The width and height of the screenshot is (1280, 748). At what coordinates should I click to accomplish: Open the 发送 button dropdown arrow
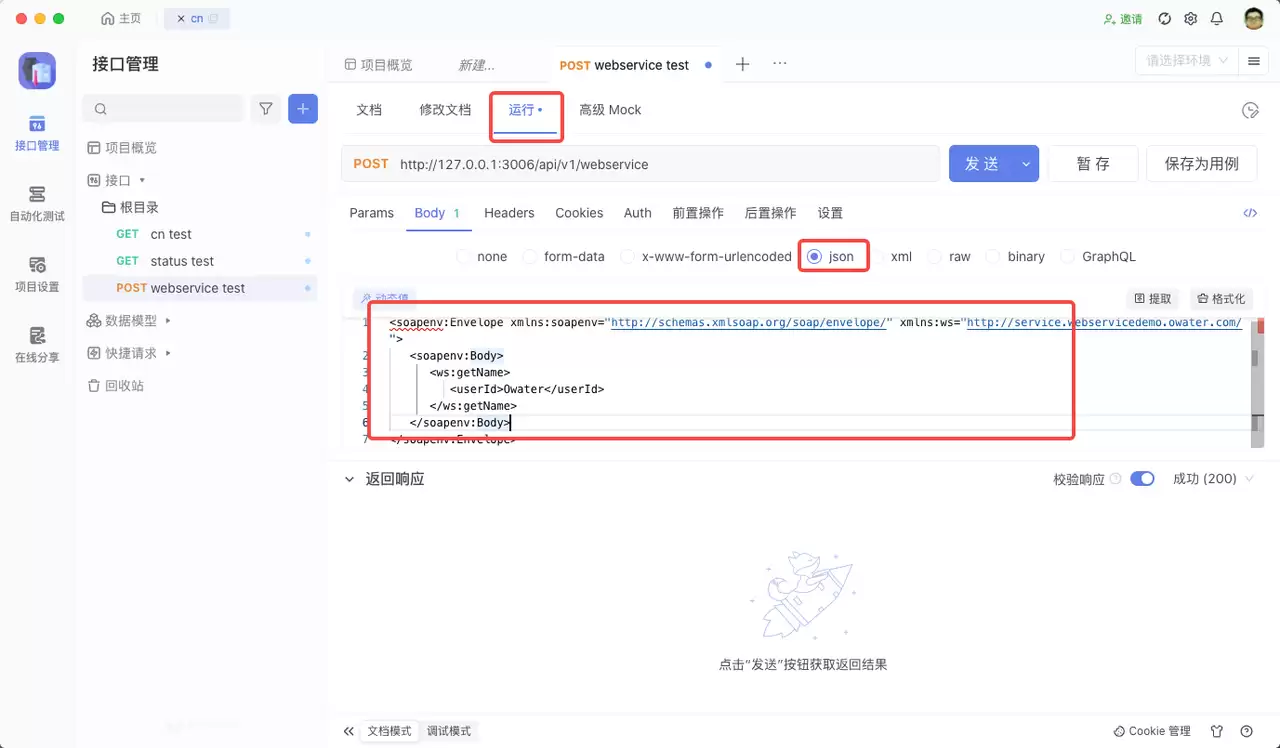pyautogui.click(x=1025, y=164)
